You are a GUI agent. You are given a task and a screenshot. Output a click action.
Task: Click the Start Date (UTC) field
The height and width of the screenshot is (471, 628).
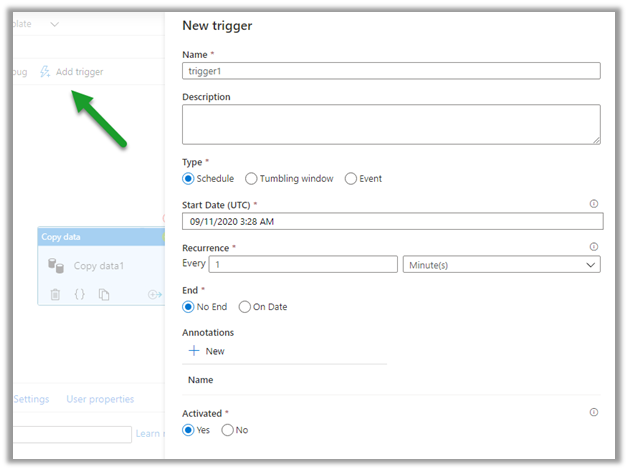(391, 221)
